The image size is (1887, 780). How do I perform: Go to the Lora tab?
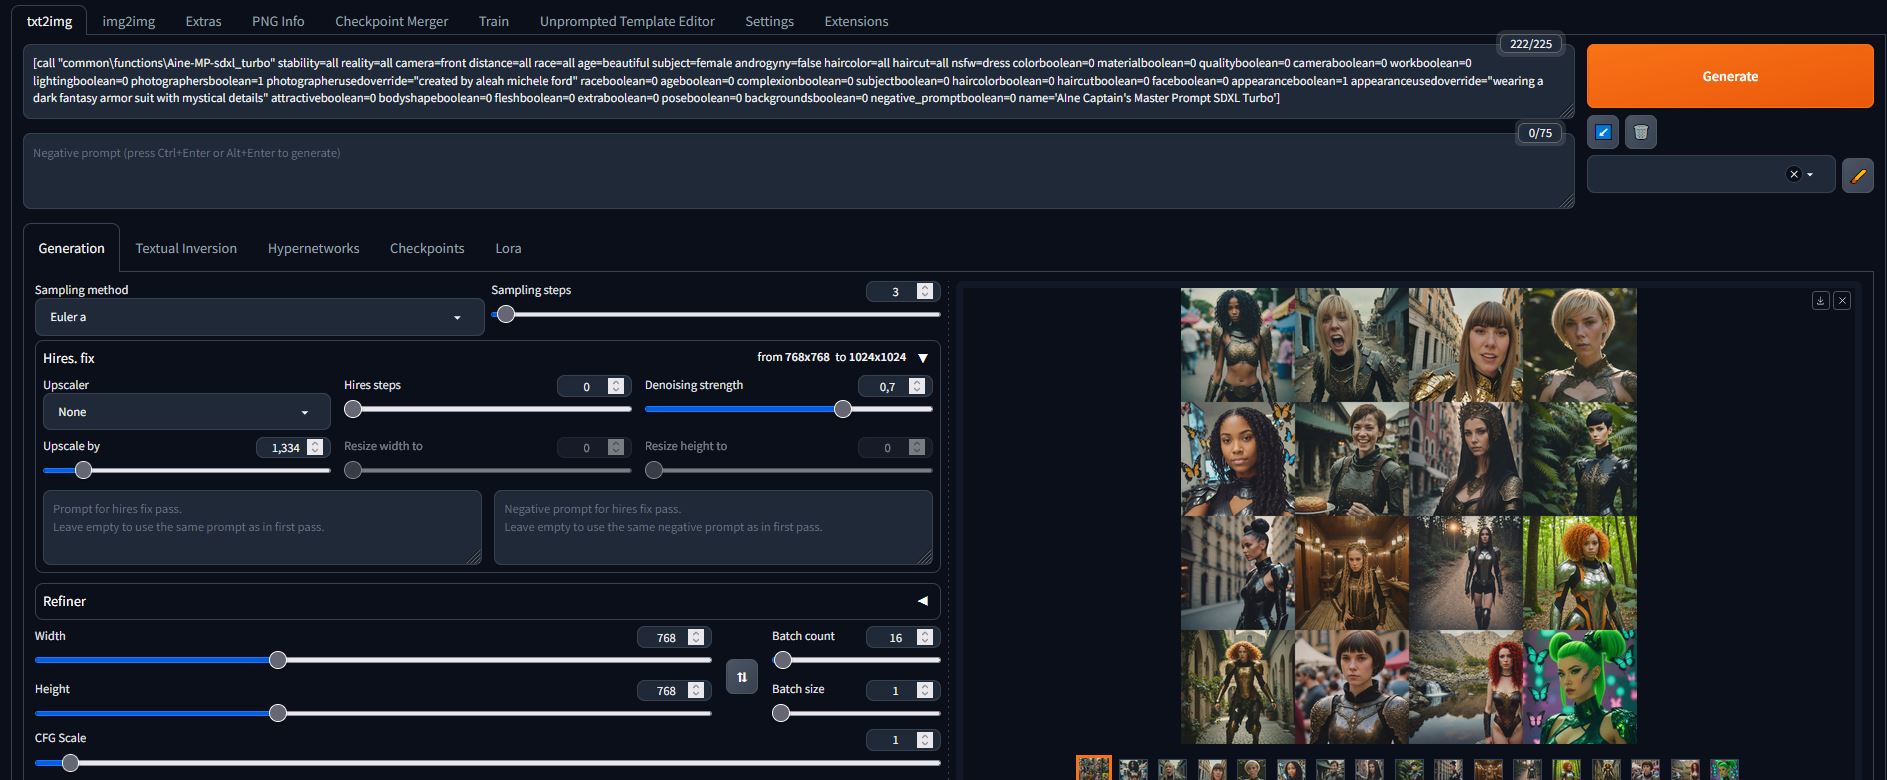508,248
